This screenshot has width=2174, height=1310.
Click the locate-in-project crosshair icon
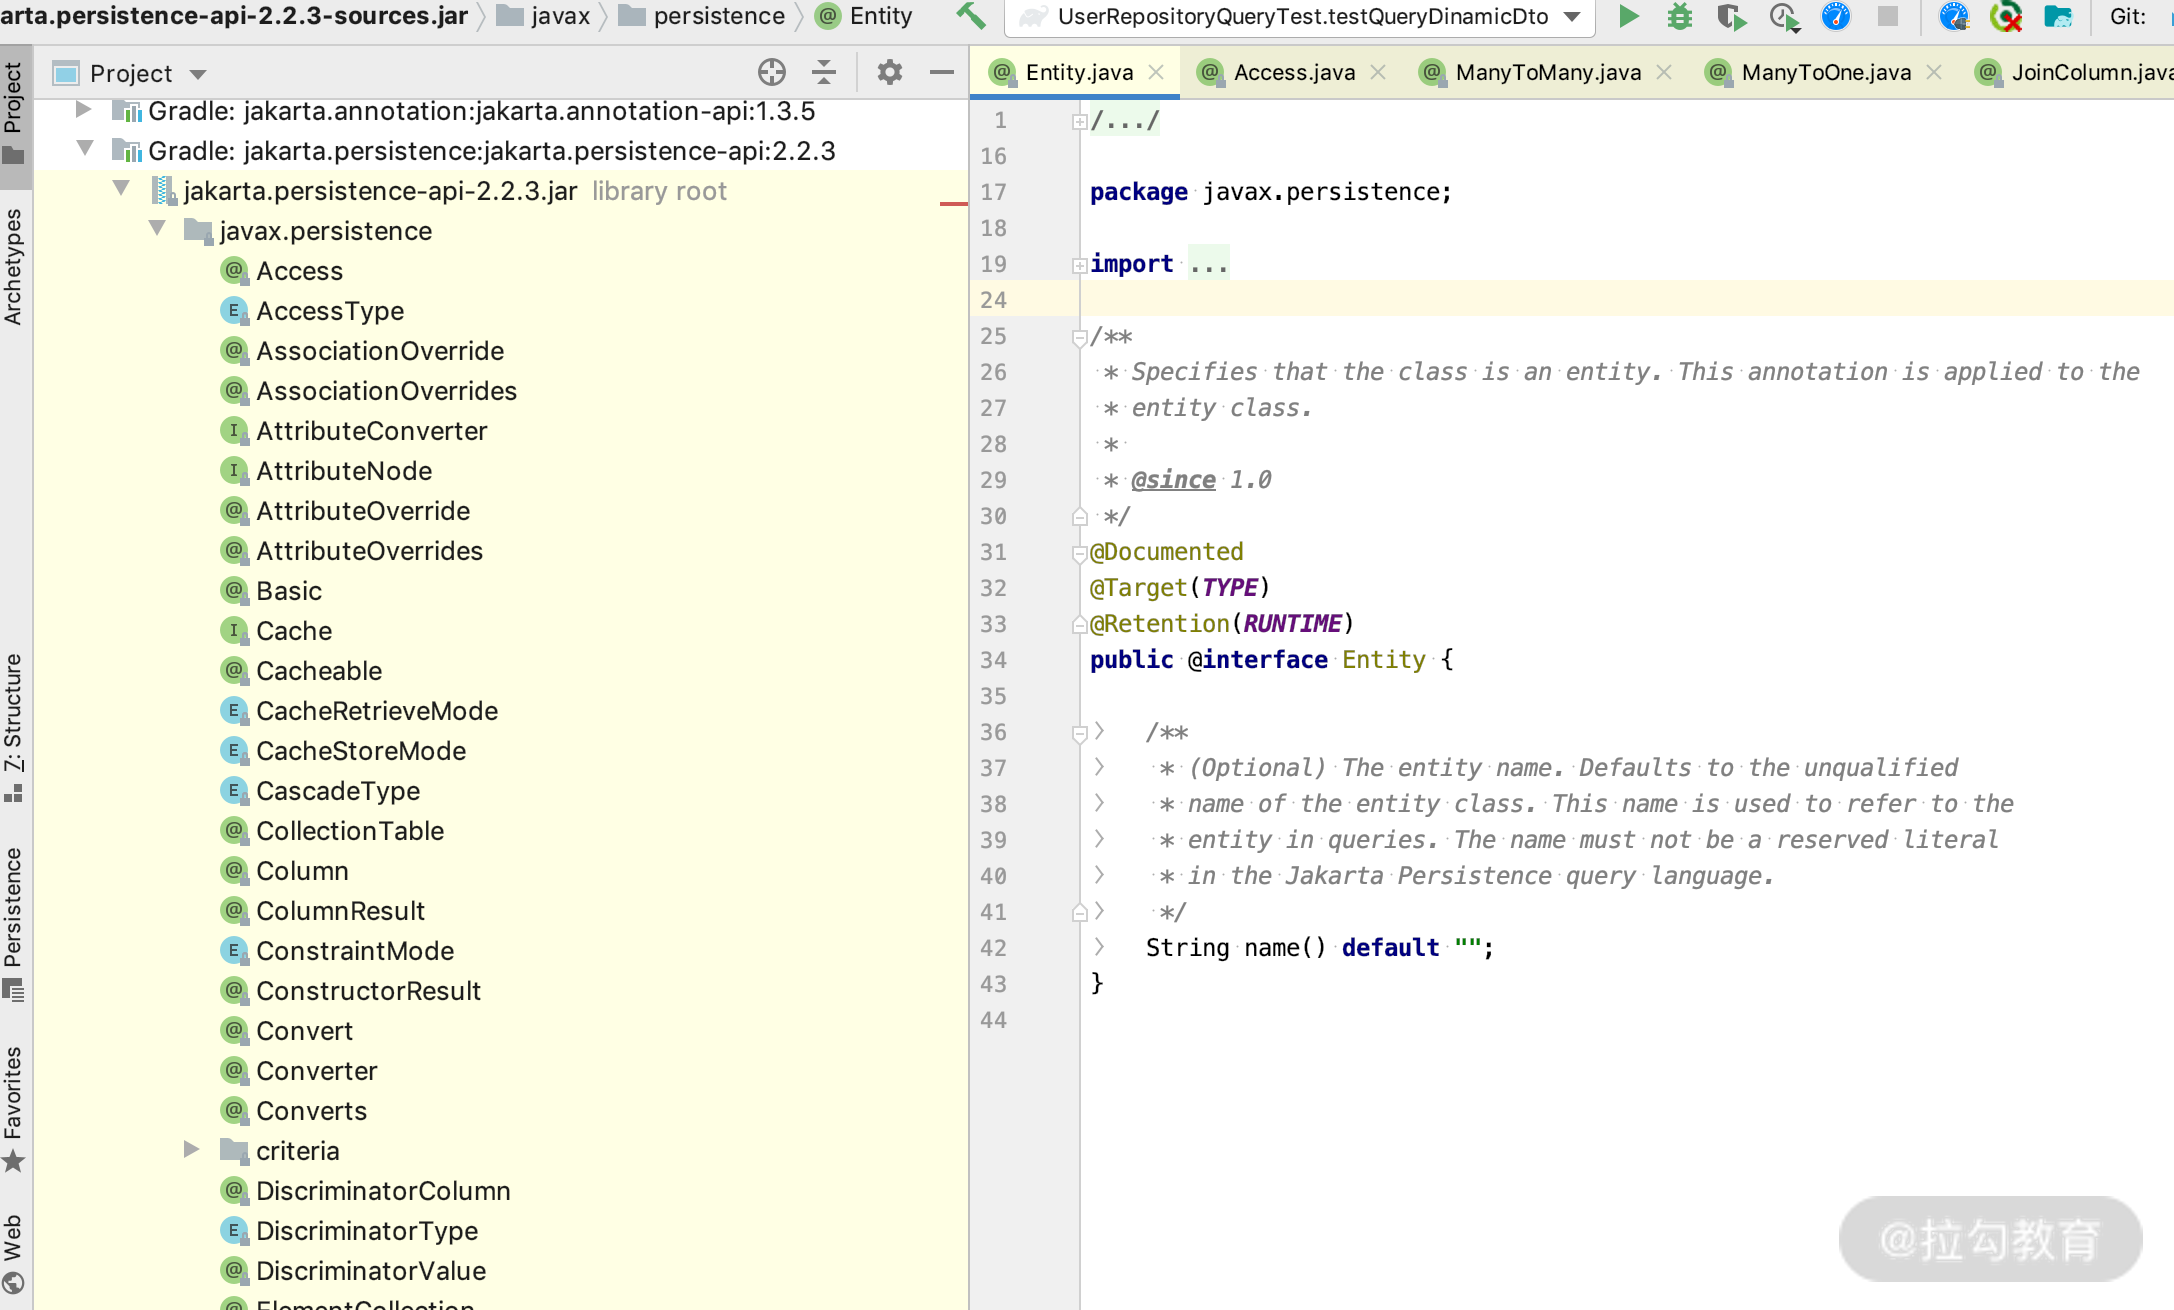coord(771,72)
